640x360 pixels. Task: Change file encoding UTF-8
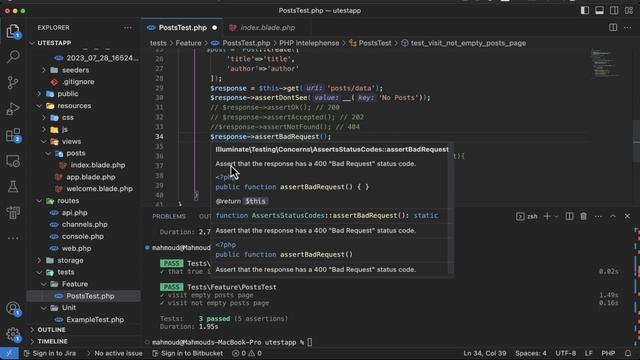565,353
